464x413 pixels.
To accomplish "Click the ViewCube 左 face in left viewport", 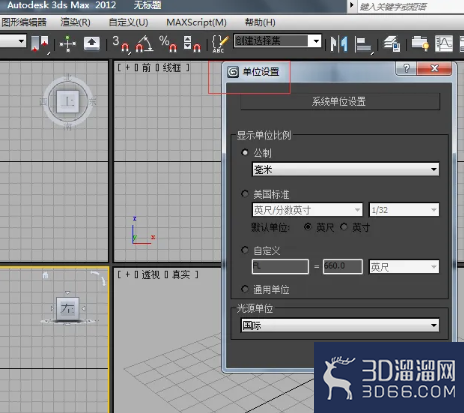I will [x=68, y=309].
